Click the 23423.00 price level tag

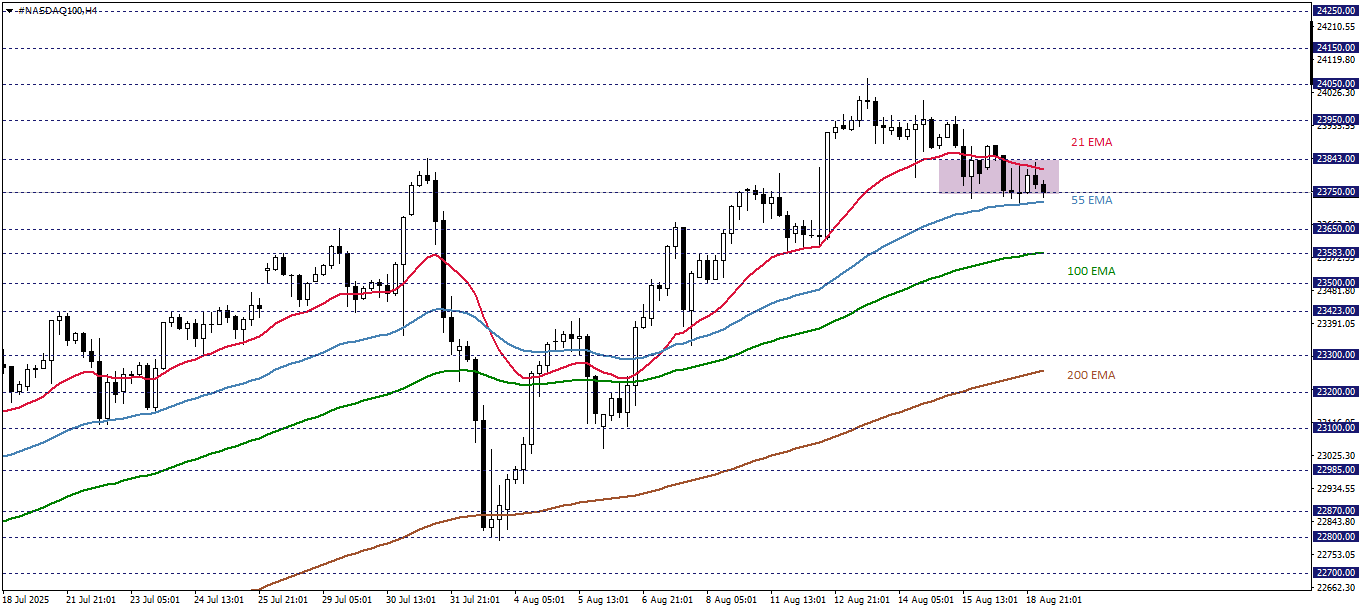click(1336, 310)
